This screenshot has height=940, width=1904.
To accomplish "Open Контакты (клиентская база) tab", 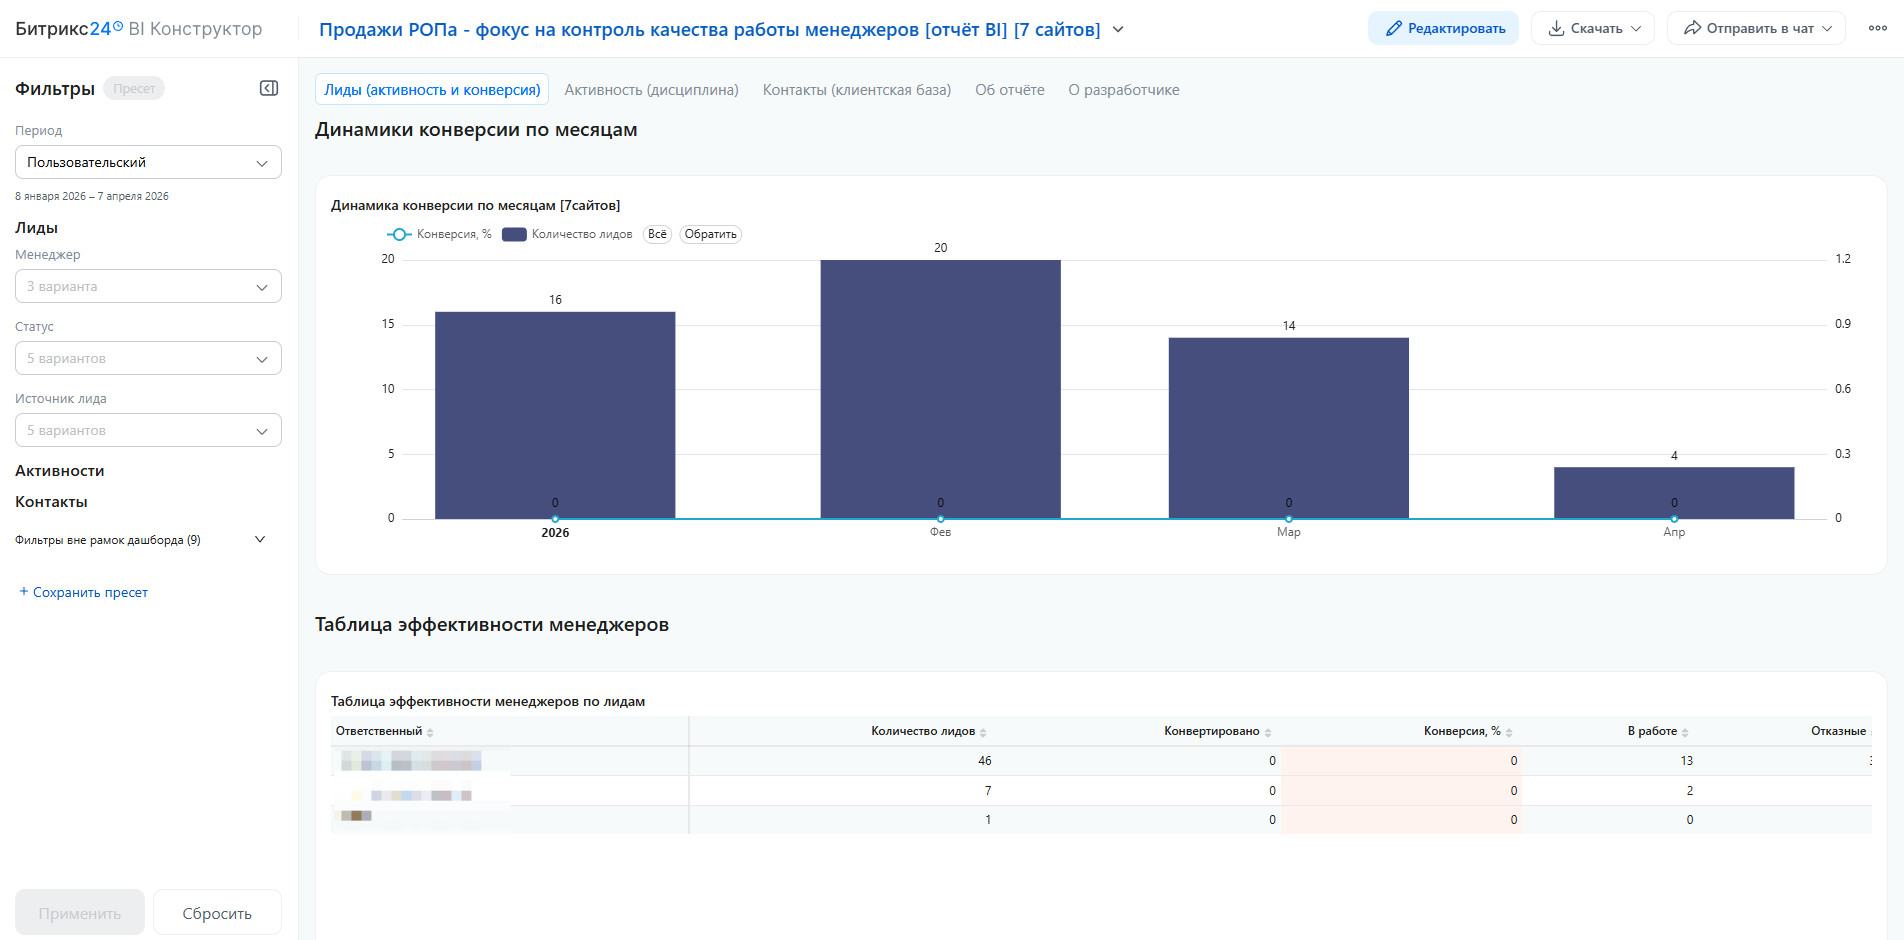I will click(x=856, y=90).
